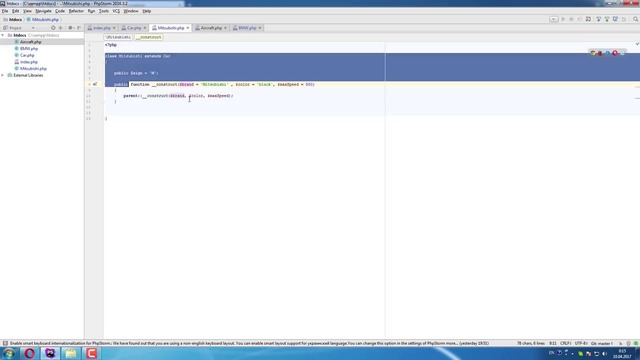Close the Car.php editor tab
The width and height of the screenshot is (640, 360).
tap(144, 28)
